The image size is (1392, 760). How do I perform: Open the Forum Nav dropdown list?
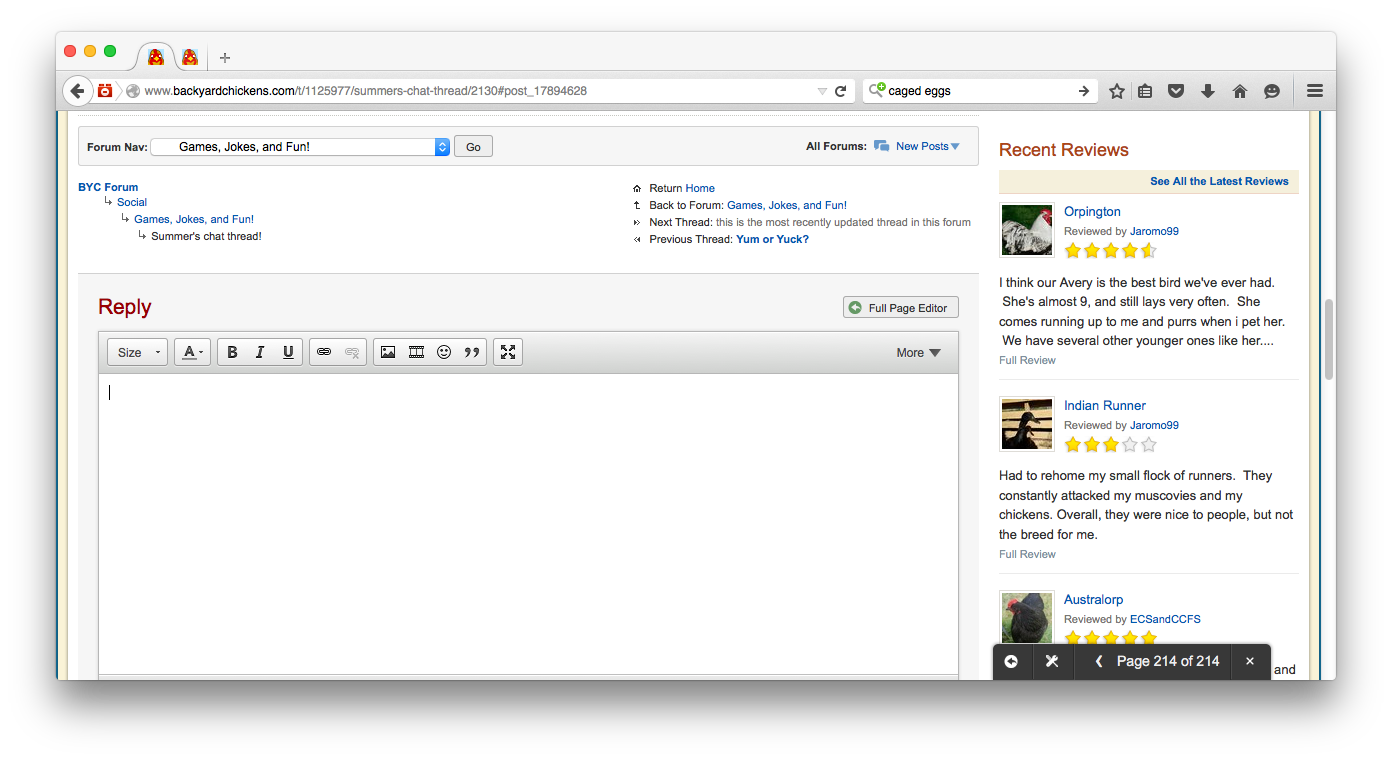pyautogui.click(x=300, y=147)
